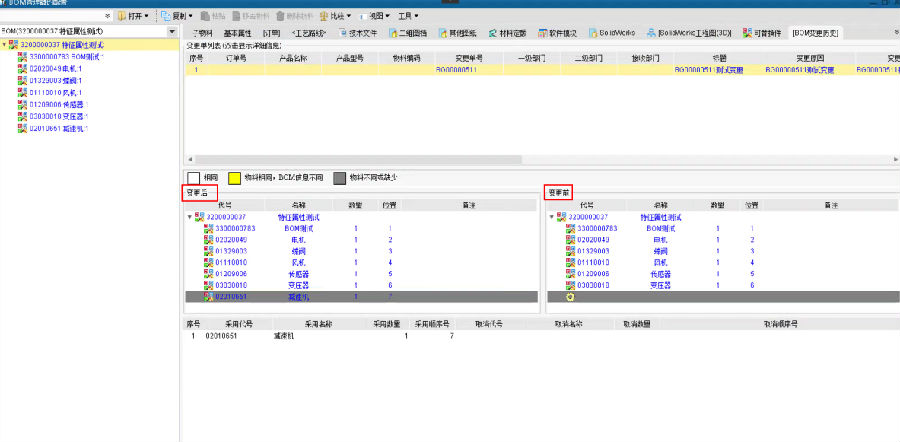This screenshot has width=900, height=442.
Task: Click the gray legend color swatch
Action: [x=340, y=178]
